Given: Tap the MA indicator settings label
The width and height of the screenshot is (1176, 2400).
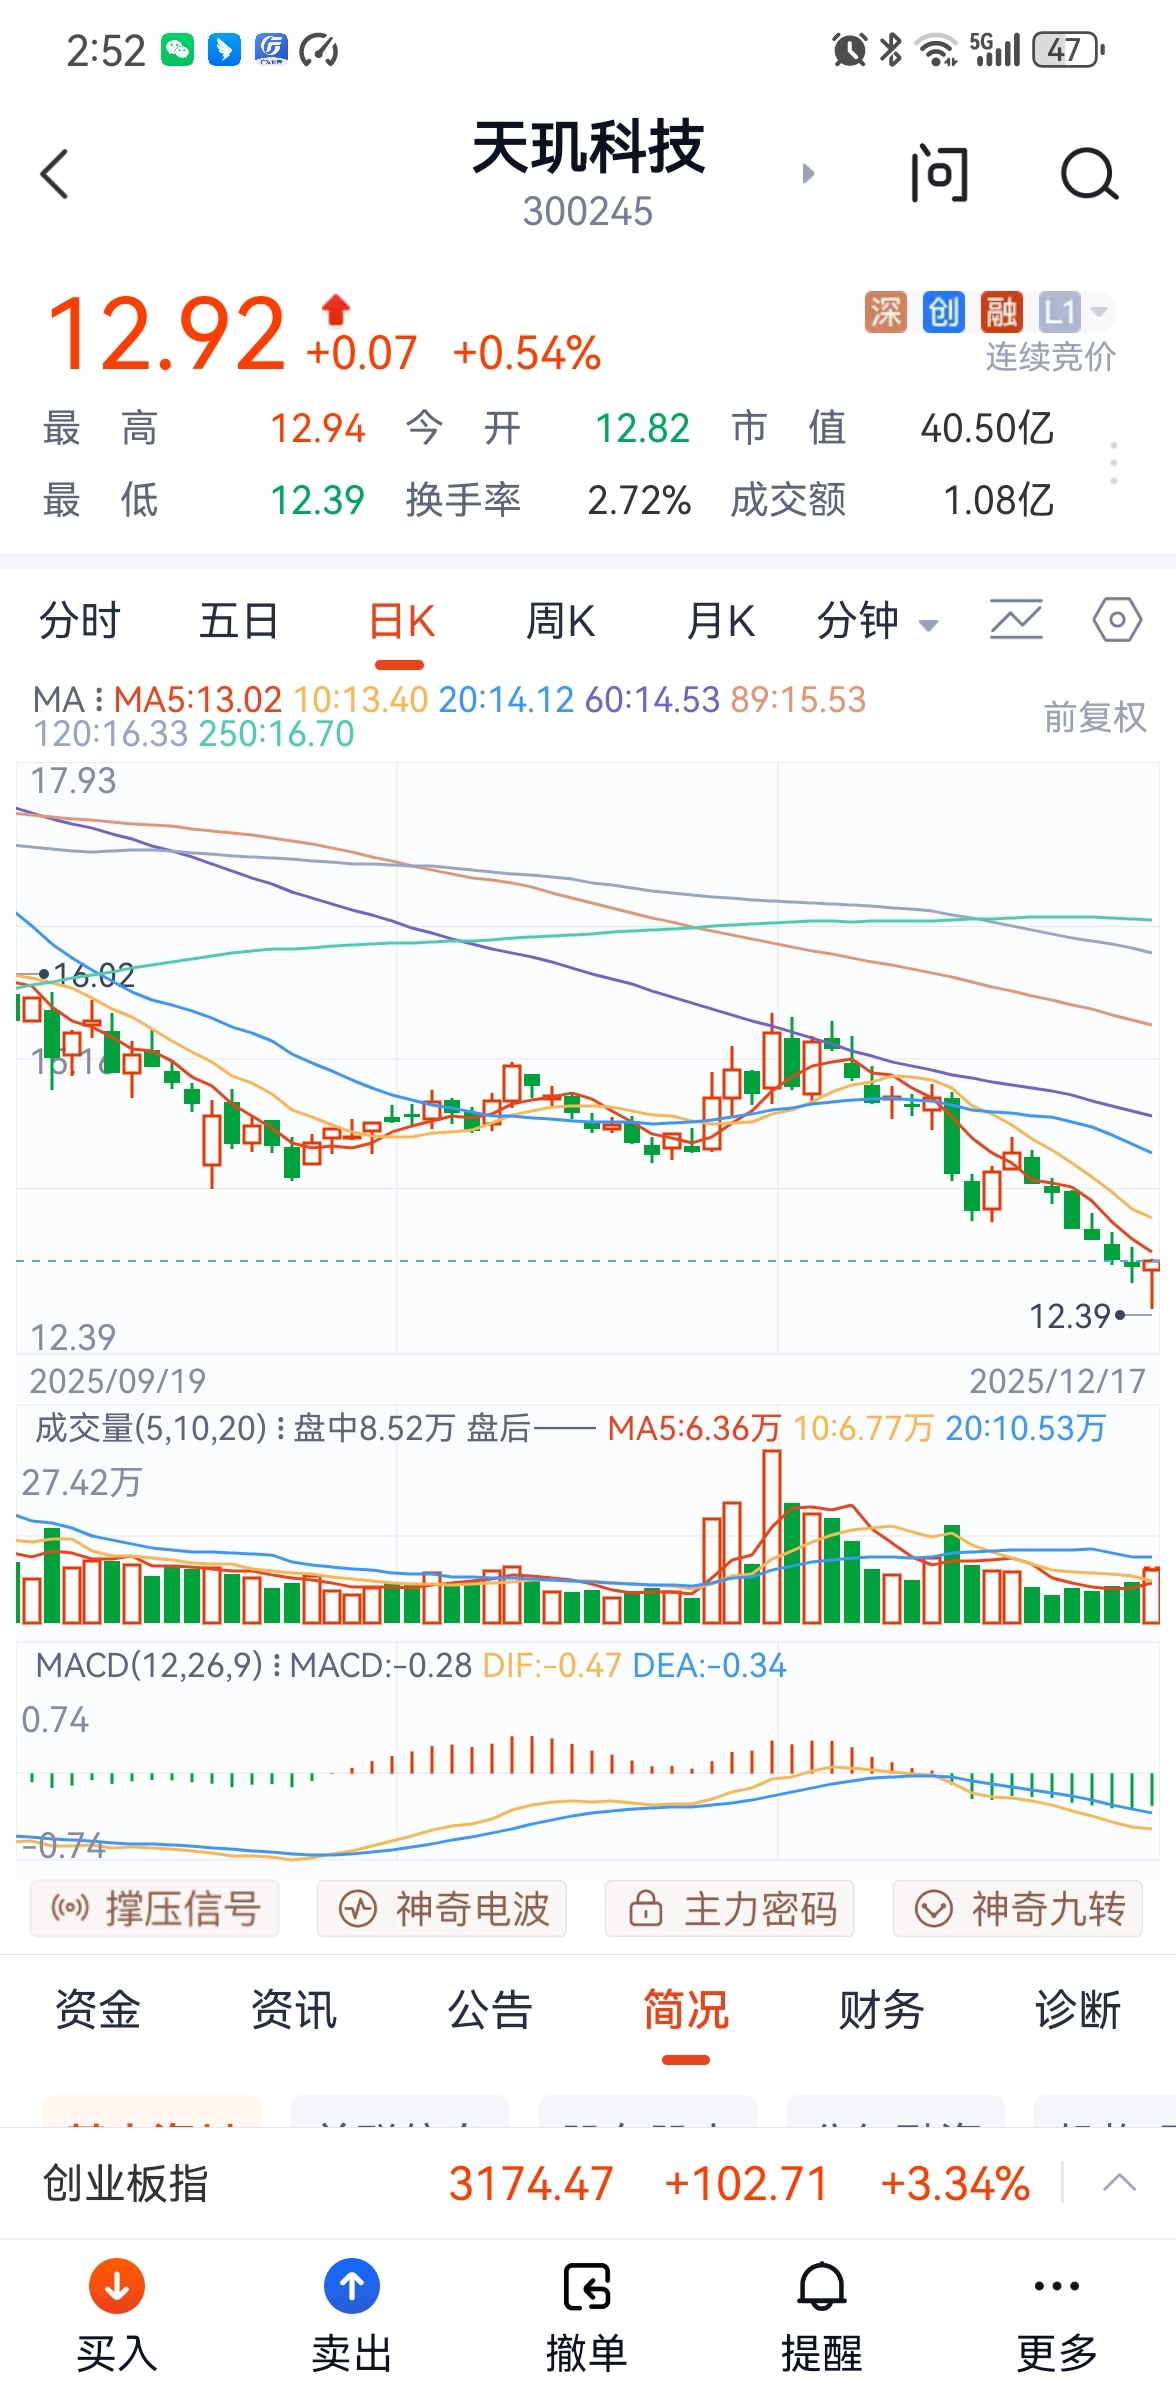Looking at the screenshot, I should click(x=66, y=700).
